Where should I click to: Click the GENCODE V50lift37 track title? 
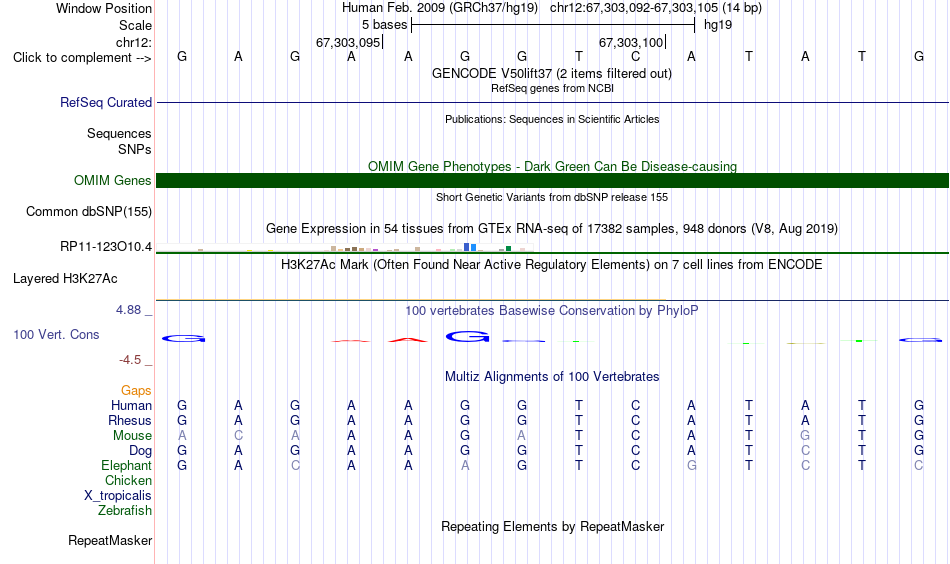[551, 73]
